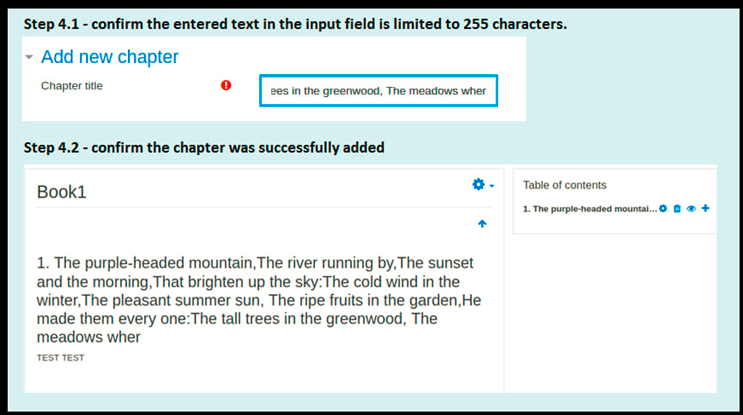Click the Chapter title label
Screen dimensions: 743x415
point(72,86)
